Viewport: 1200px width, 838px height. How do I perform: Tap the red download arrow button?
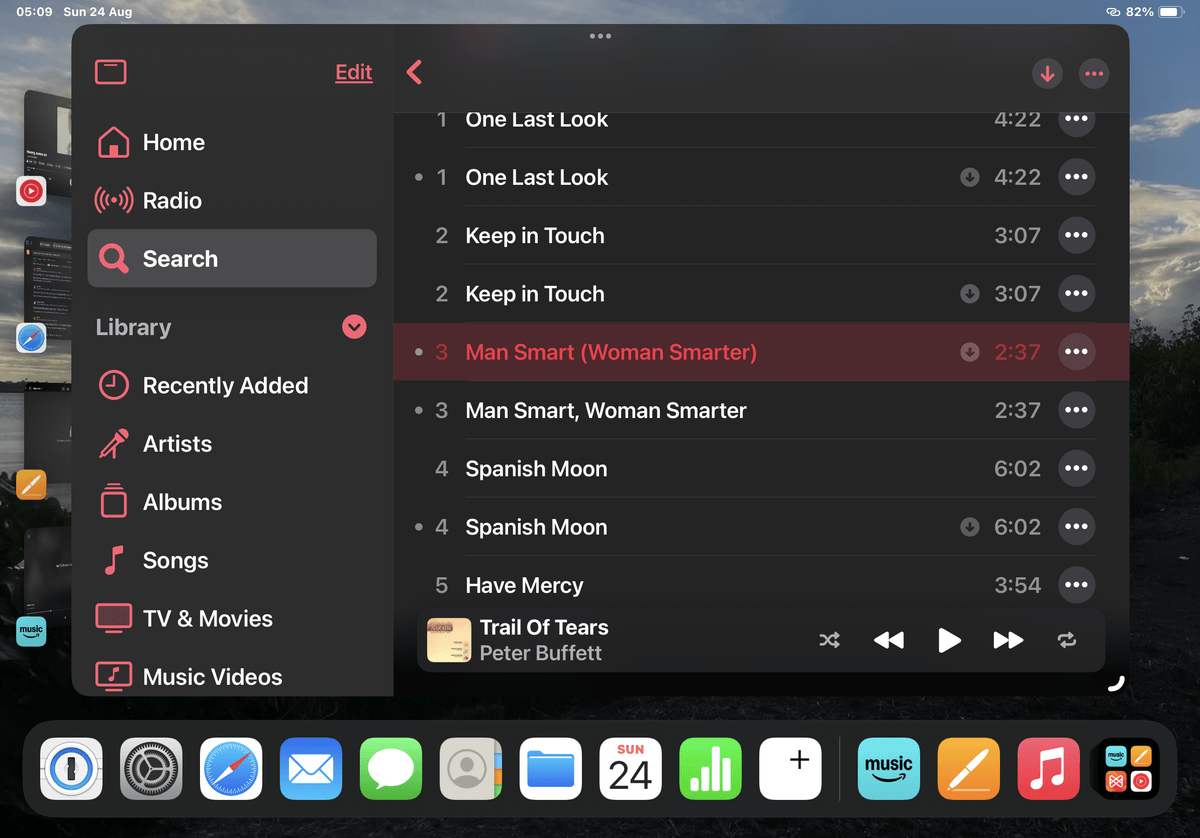[x=1047, y=74]
